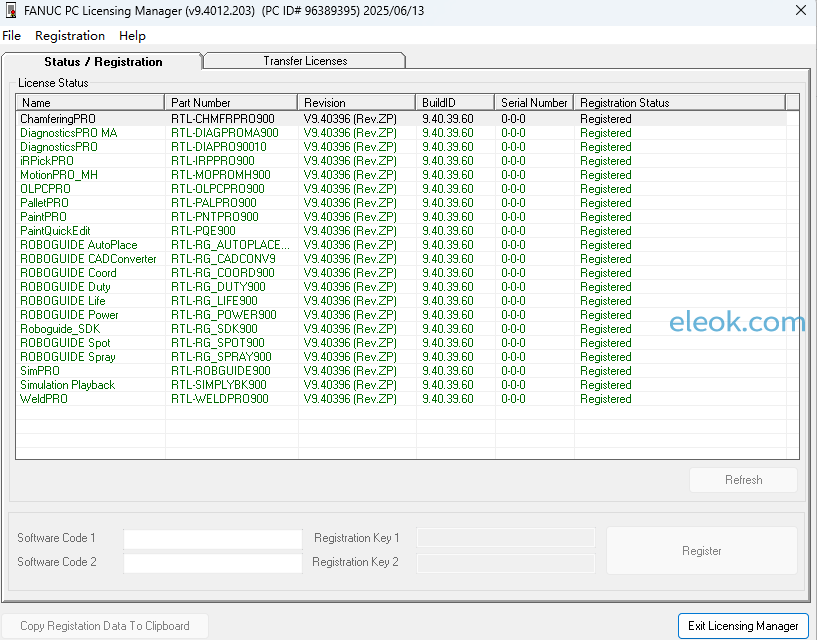Select the ChamferingPRO row

[401, 119]
